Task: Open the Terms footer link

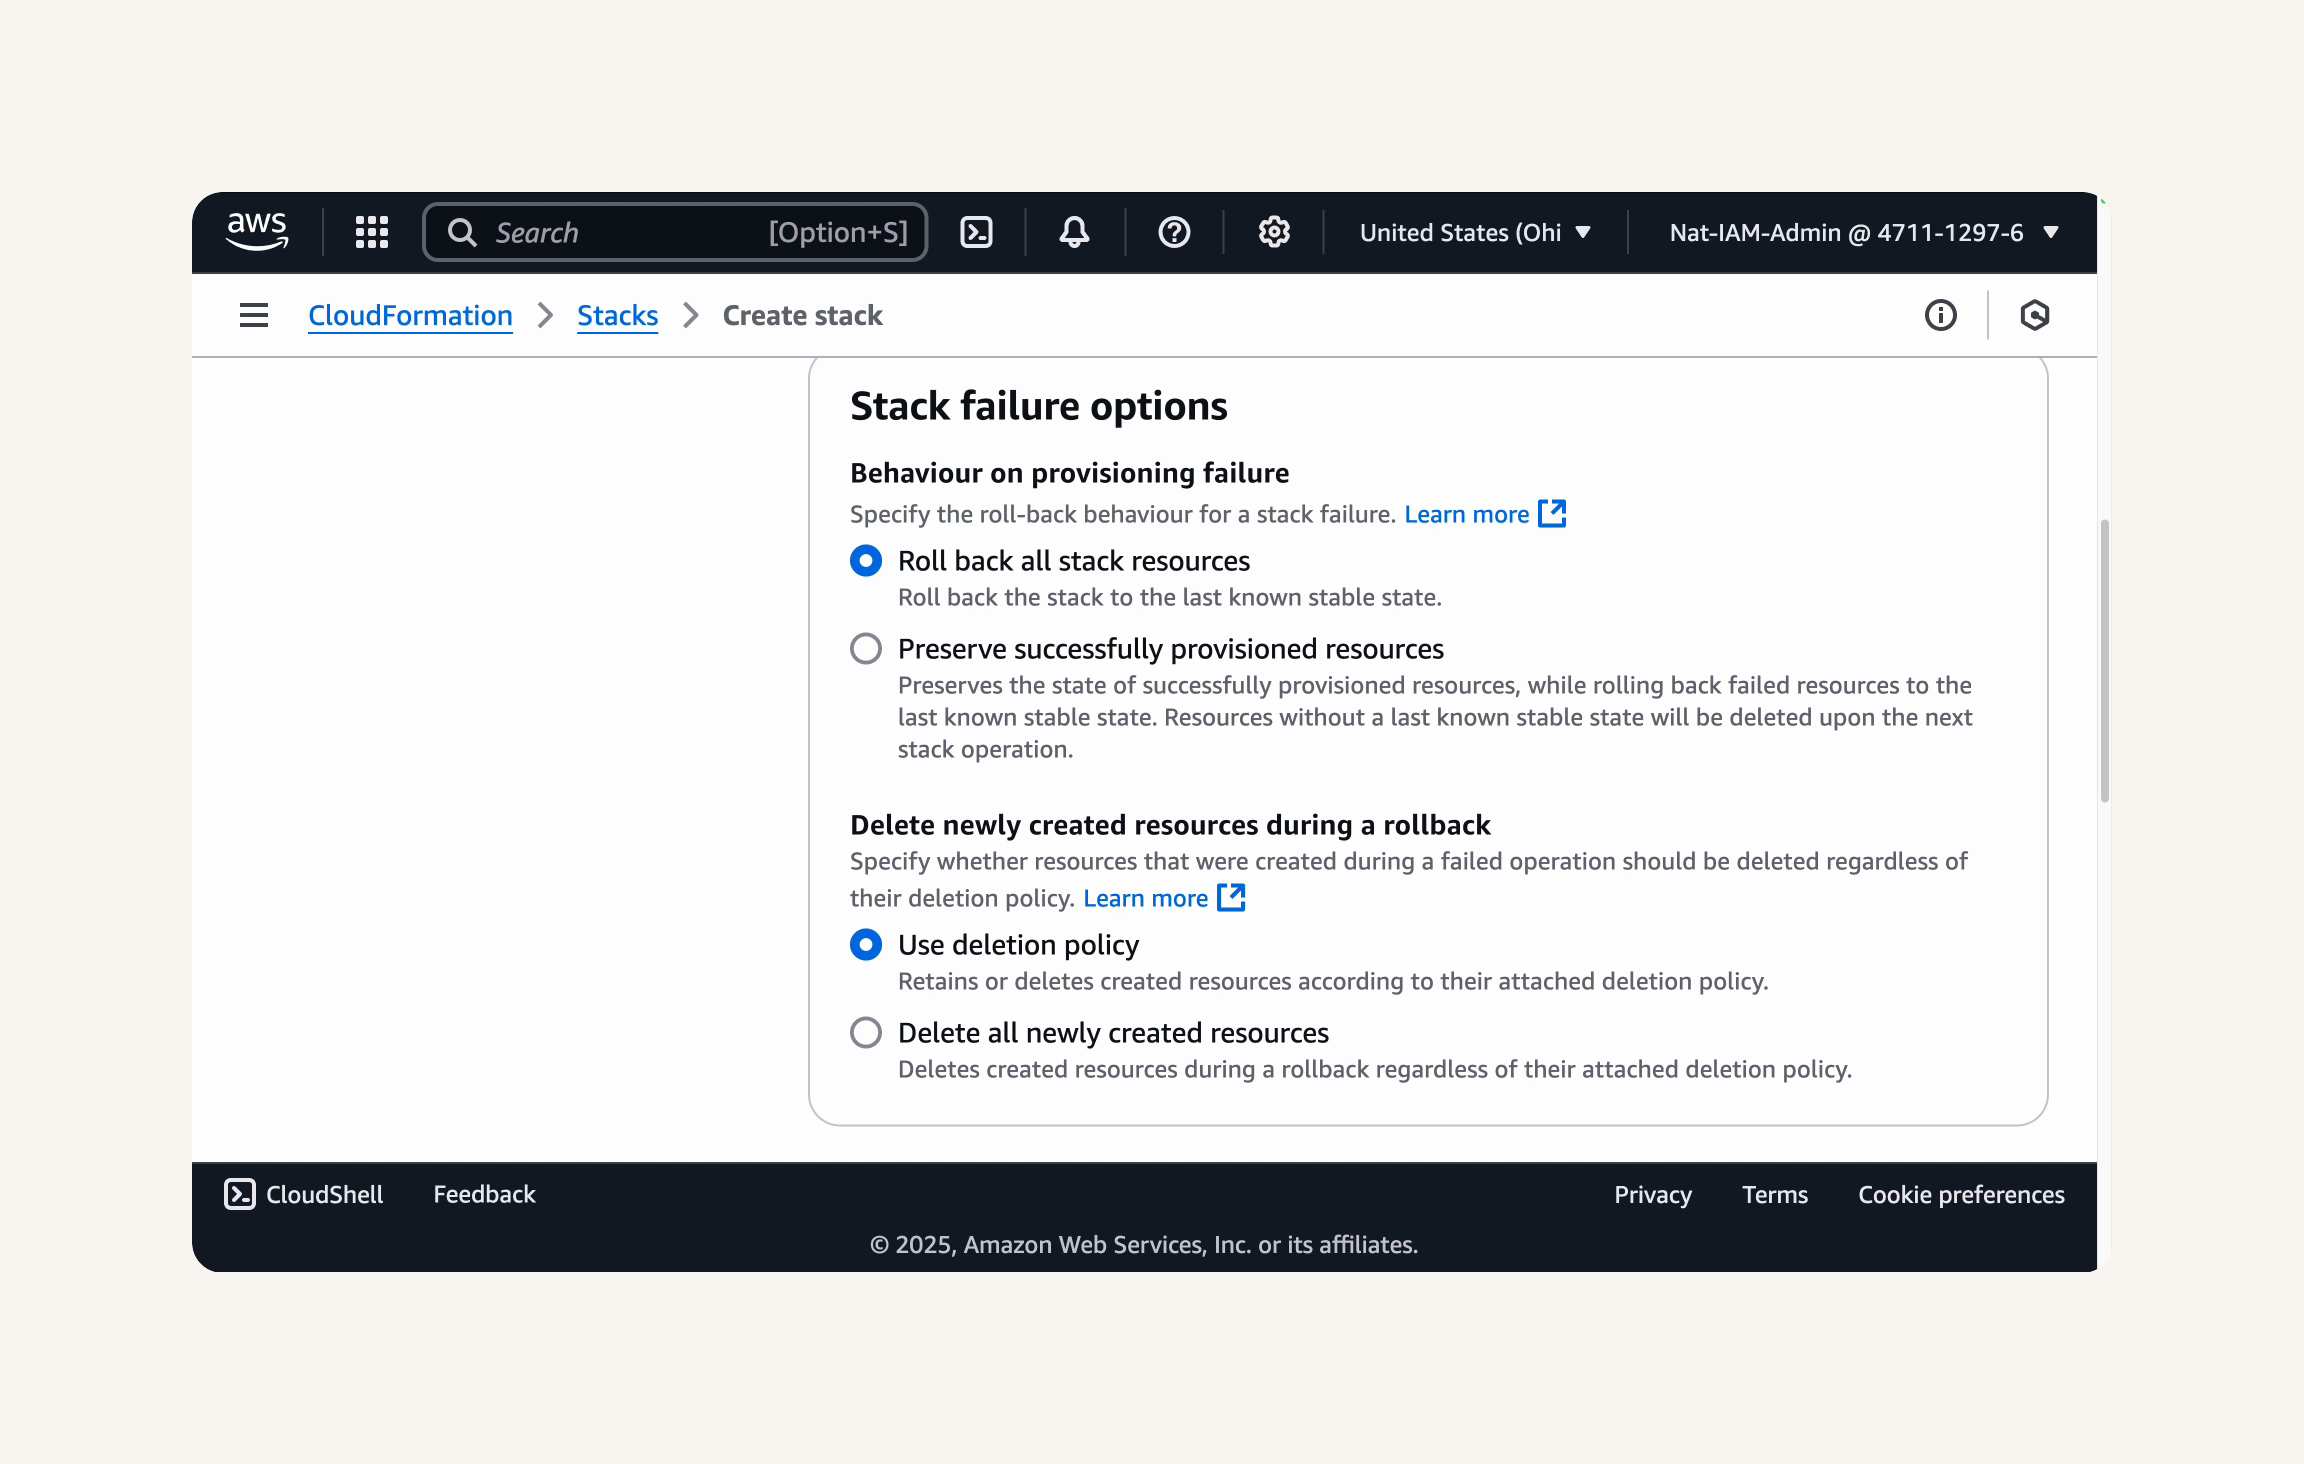Action: (x=1775, y=1194)
